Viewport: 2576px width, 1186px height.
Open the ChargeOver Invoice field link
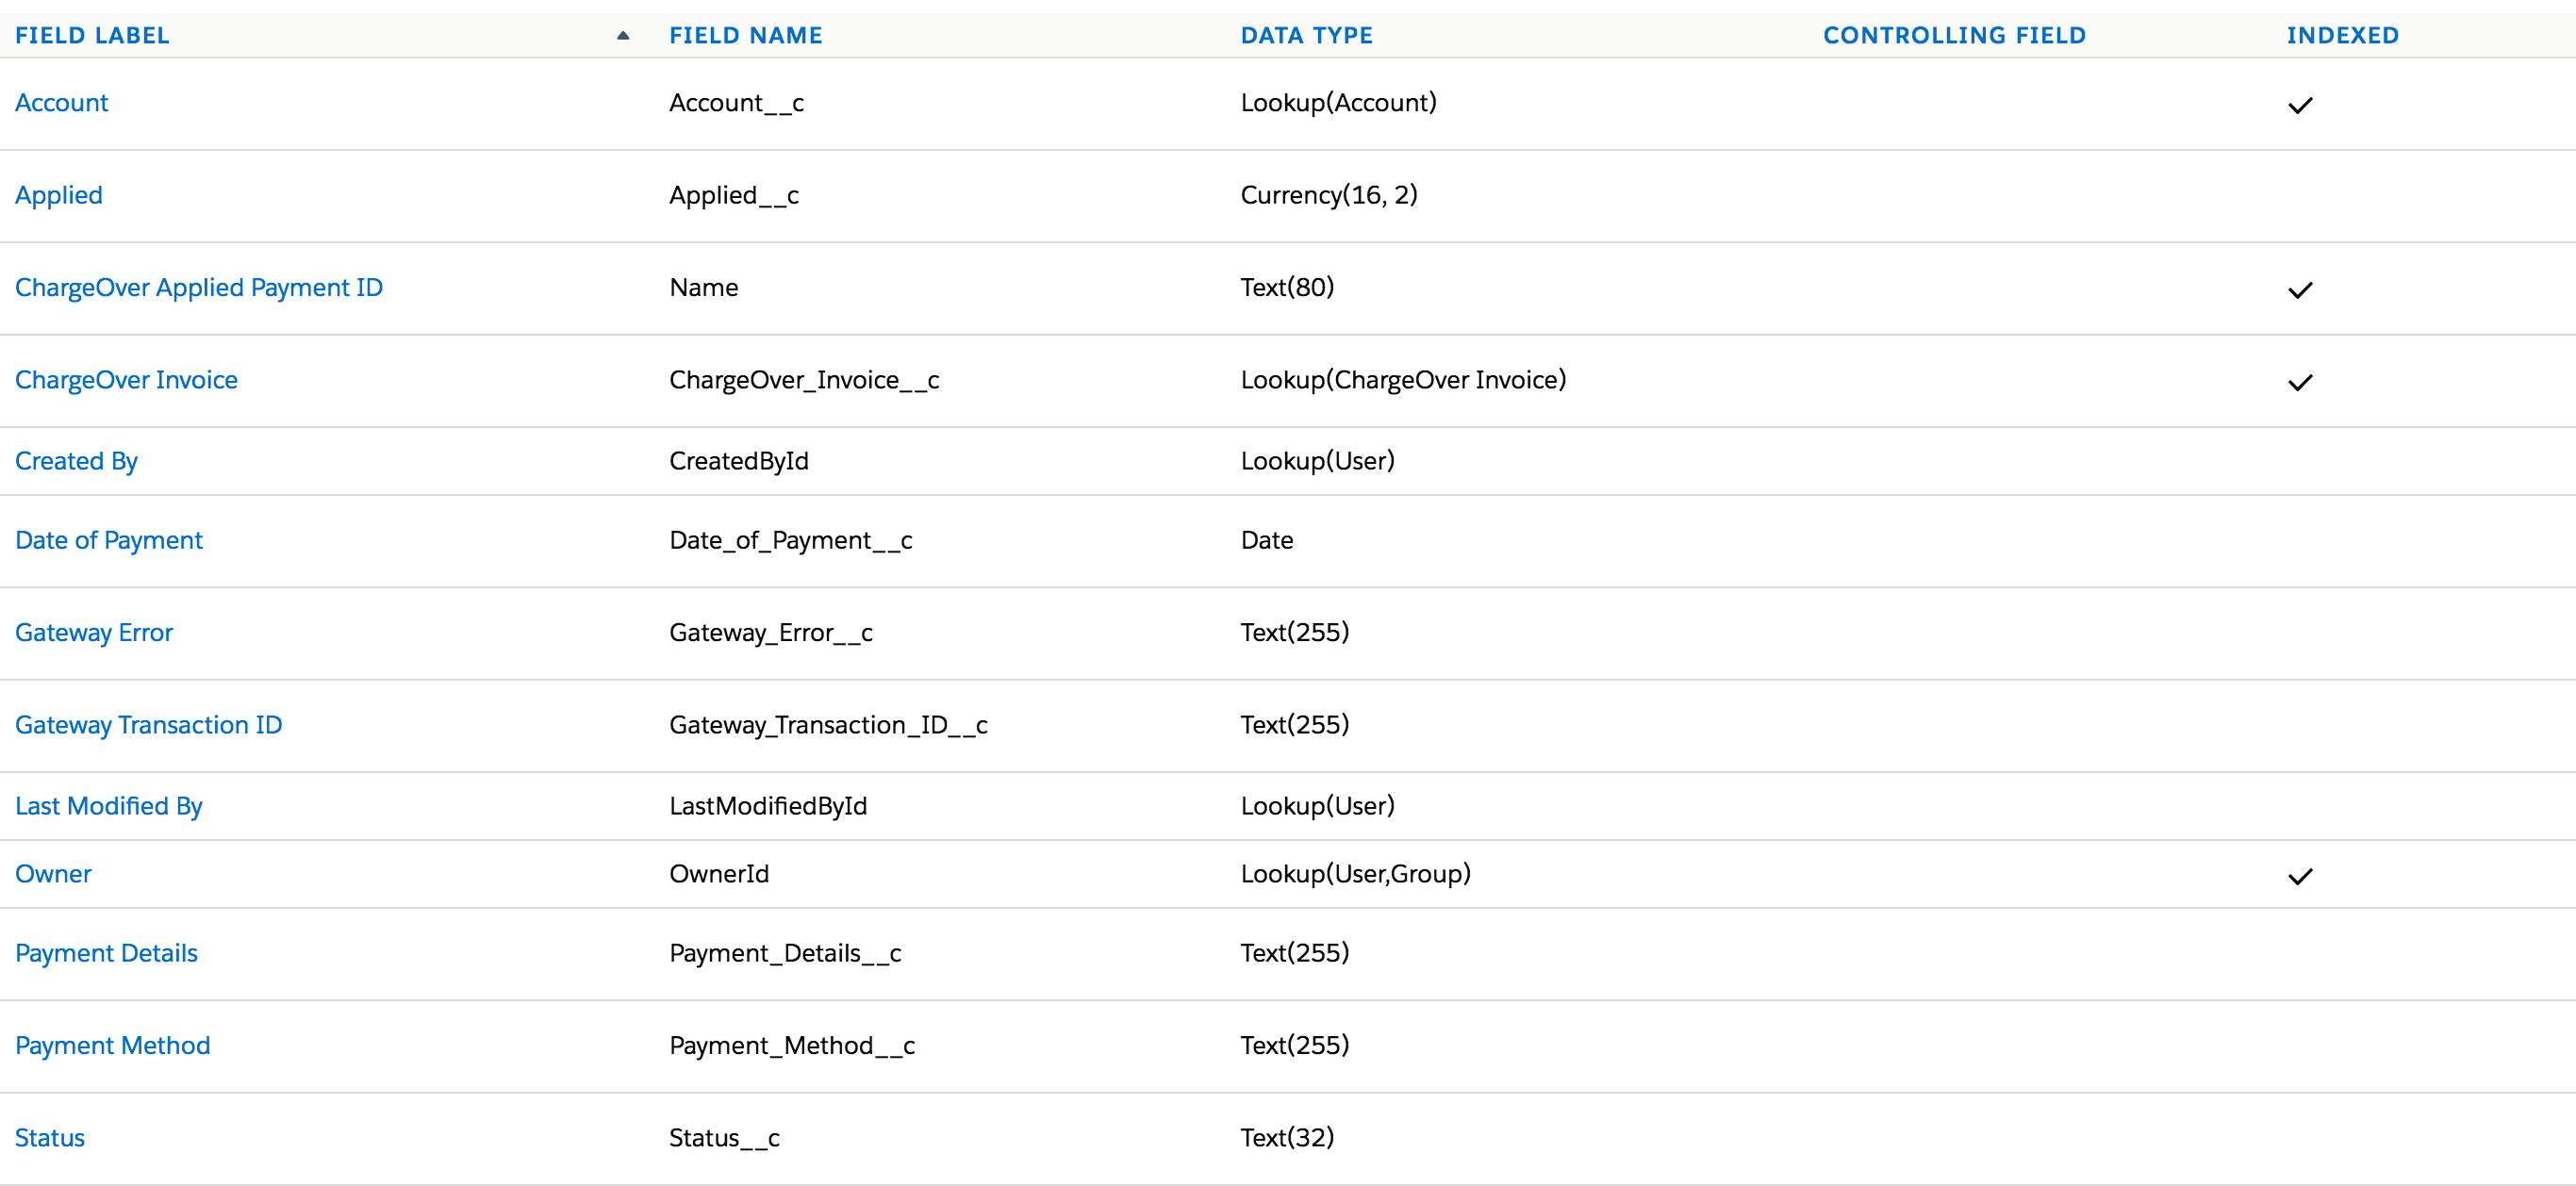[126, 380]
